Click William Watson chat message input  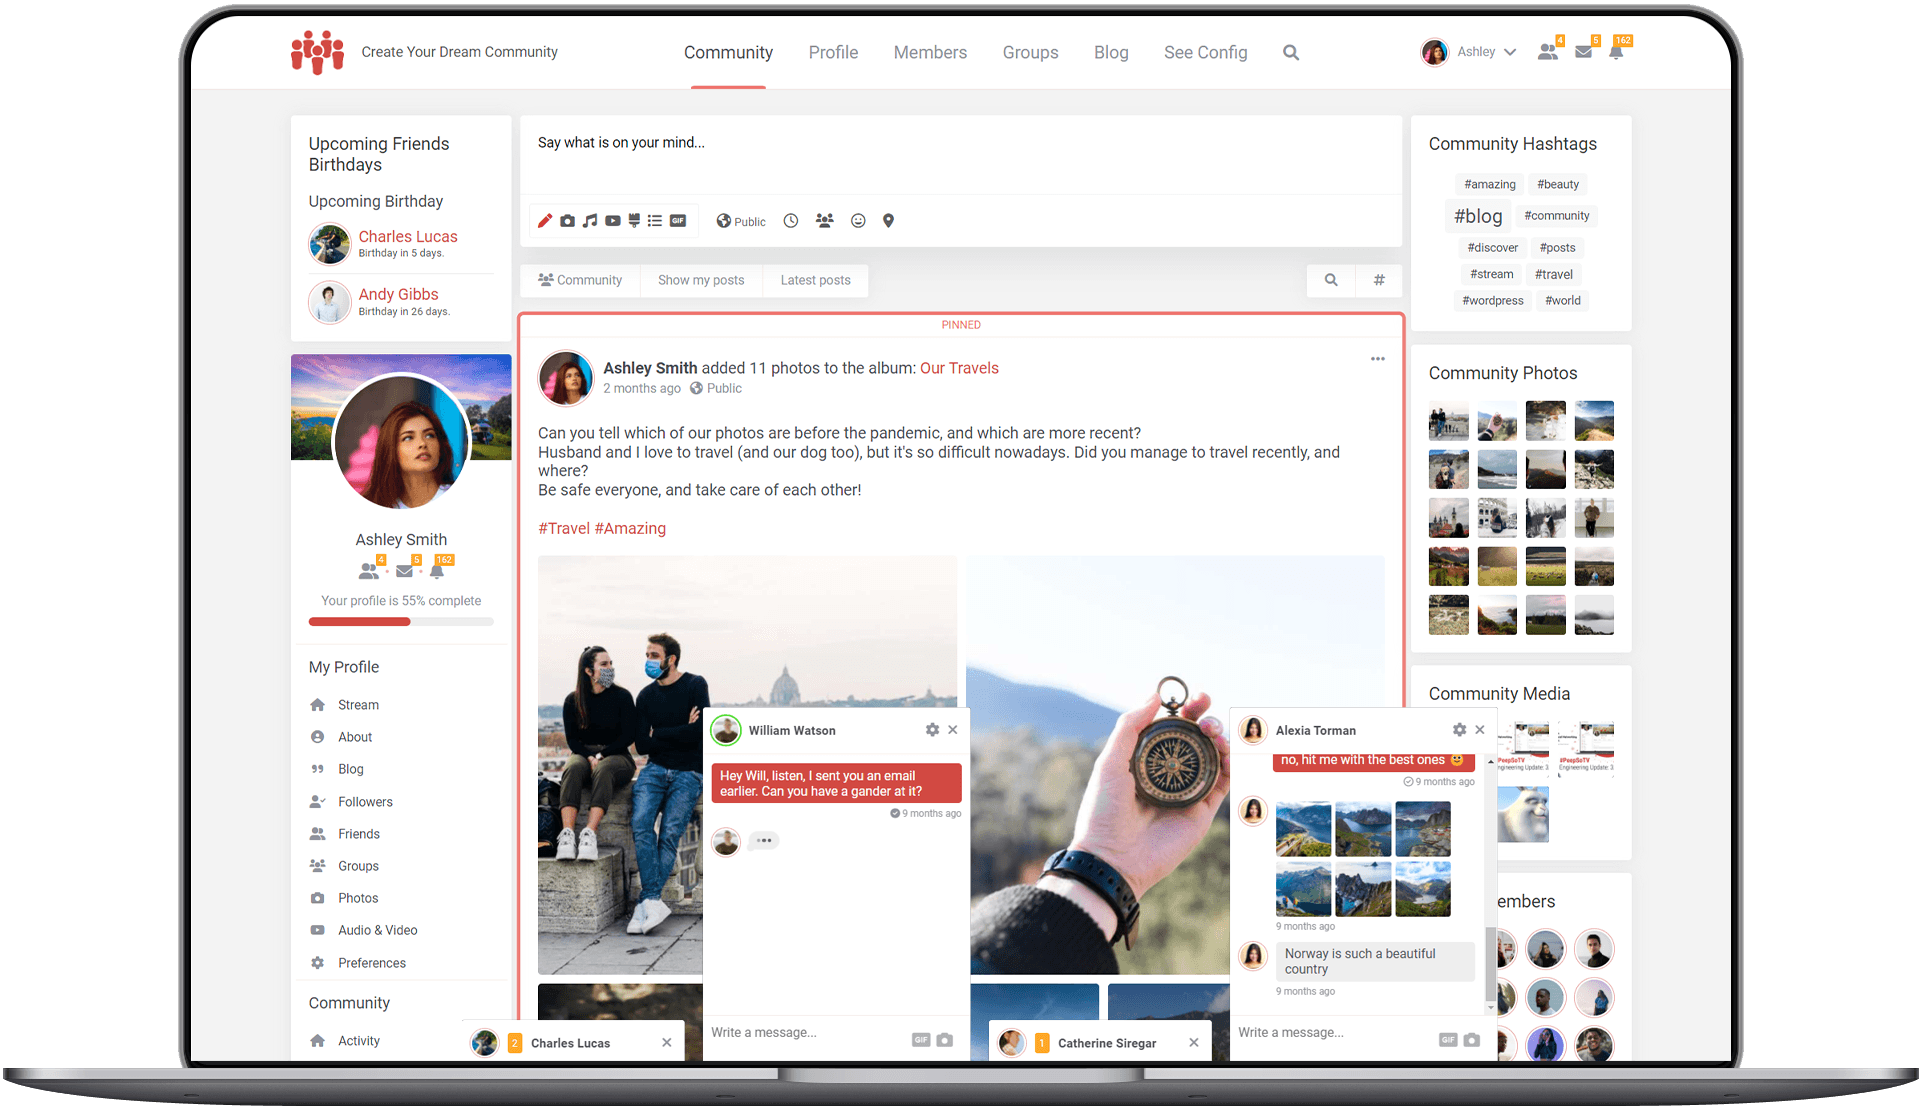[x=806, y=1033]
